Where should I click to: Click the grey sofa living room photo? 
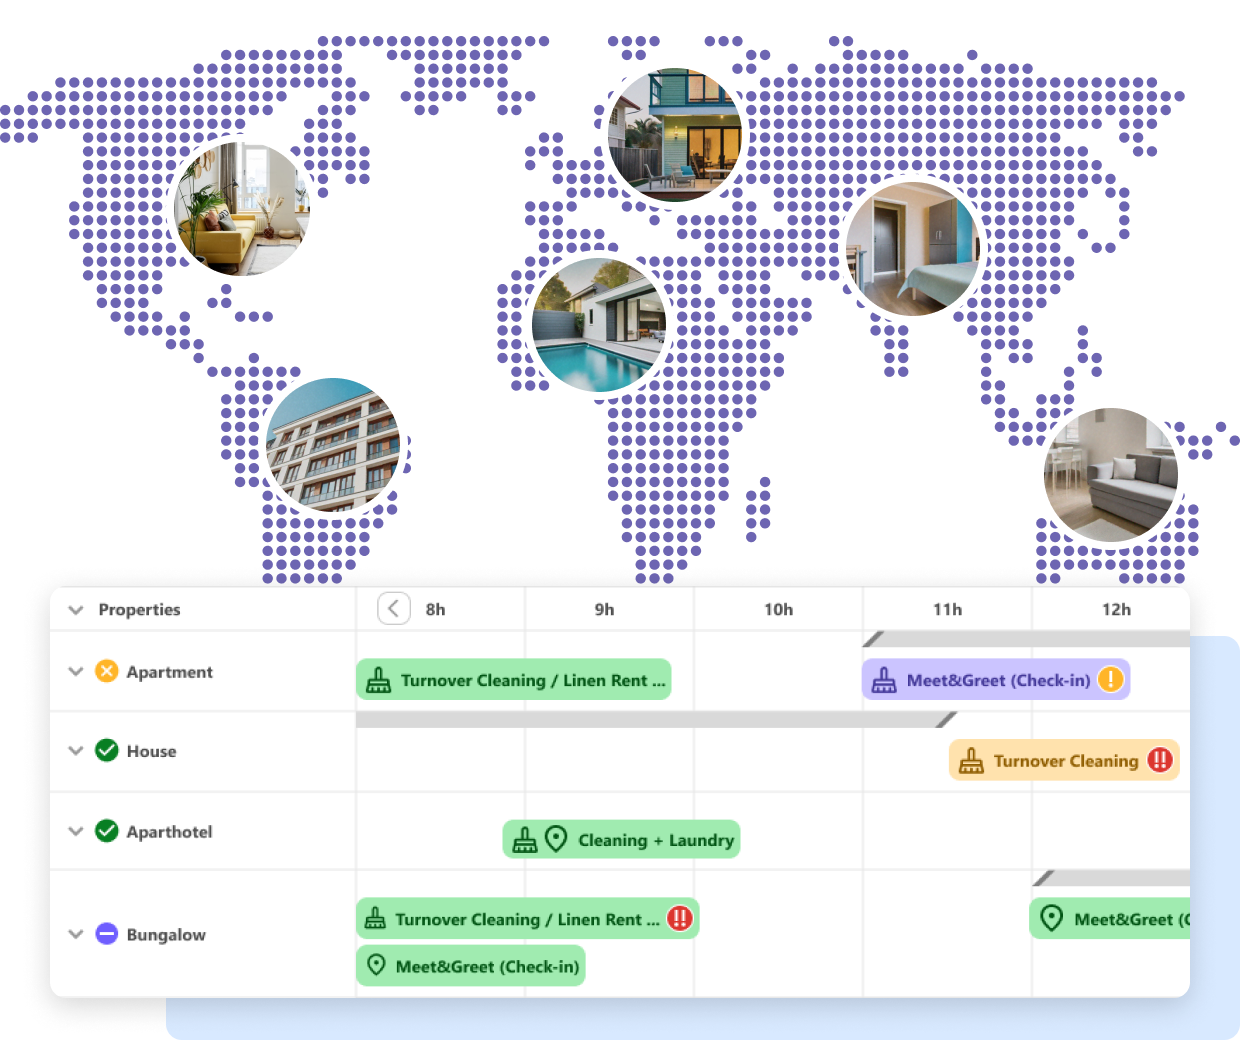[x=1111, y=475]
